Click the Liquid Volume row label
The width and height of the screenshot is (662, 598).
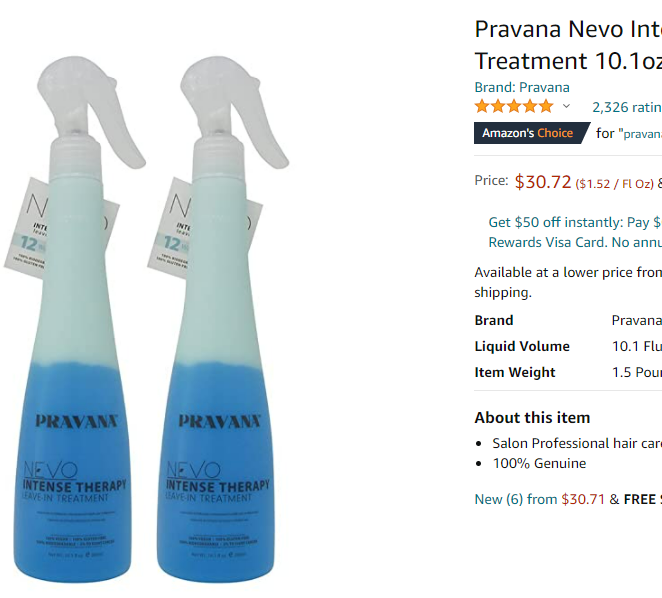(522, 346)
